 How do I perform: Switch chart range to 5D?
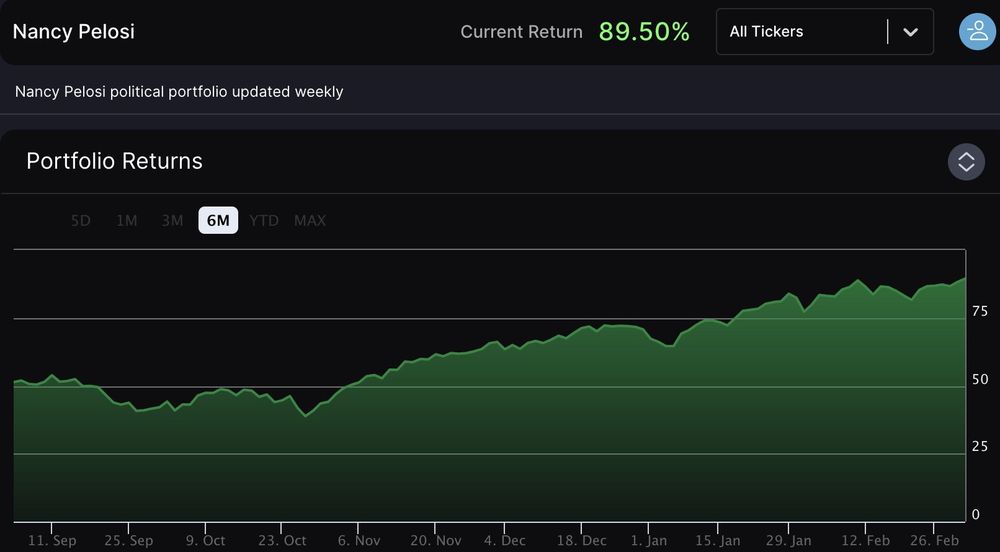point(81,220)
